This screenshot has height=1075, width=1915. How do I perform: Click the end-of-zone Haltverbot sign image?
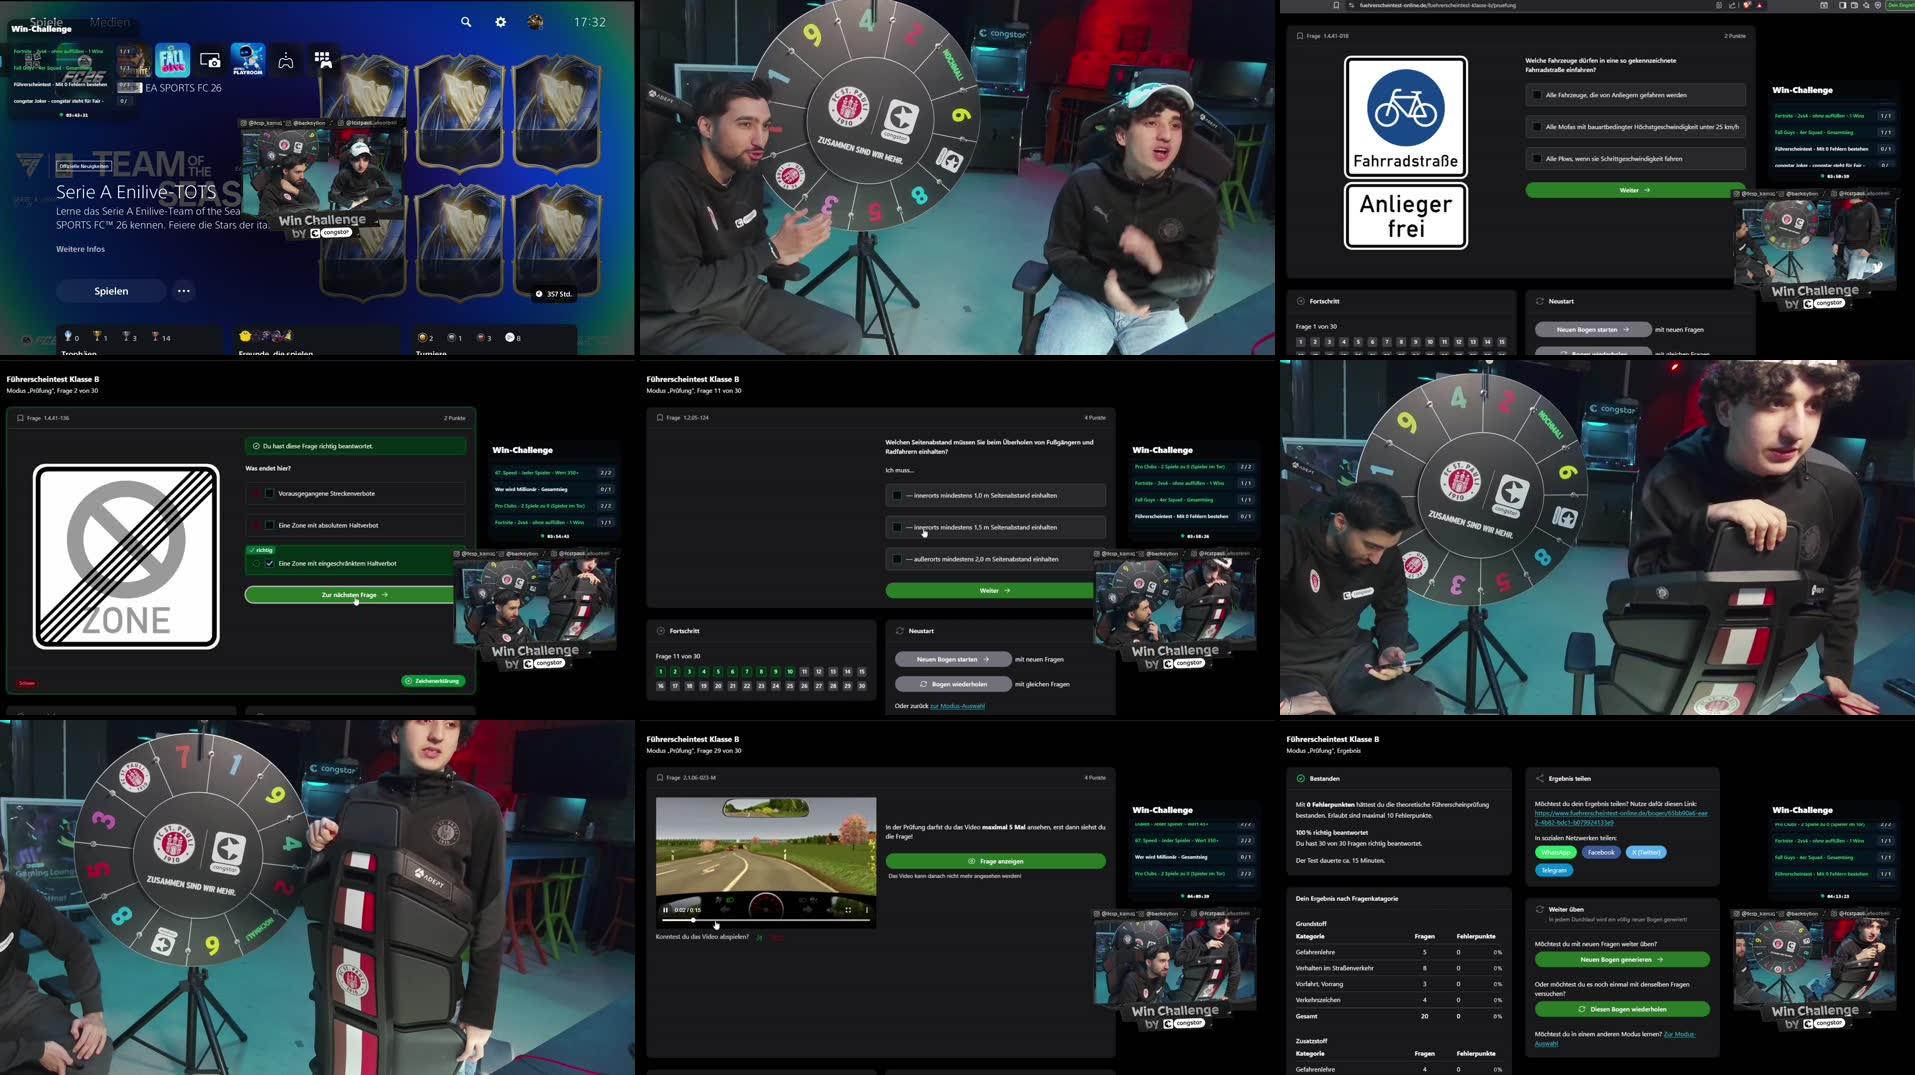click(x=126, y=556)
